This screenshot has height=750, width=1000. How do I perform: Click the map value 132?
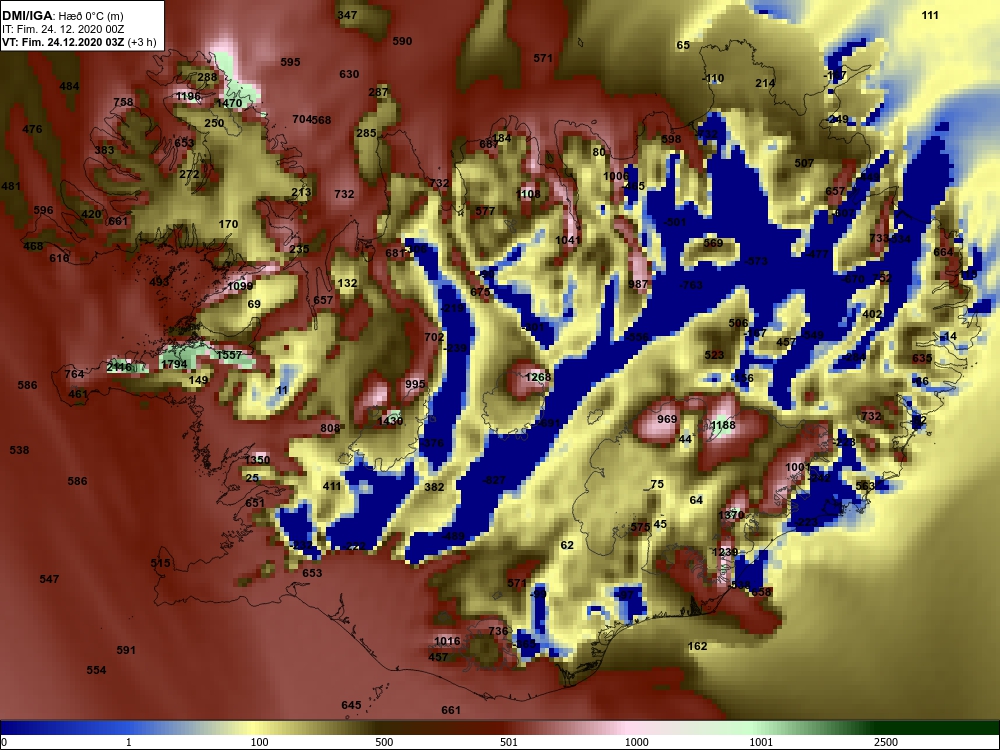(x=348, y=283)
